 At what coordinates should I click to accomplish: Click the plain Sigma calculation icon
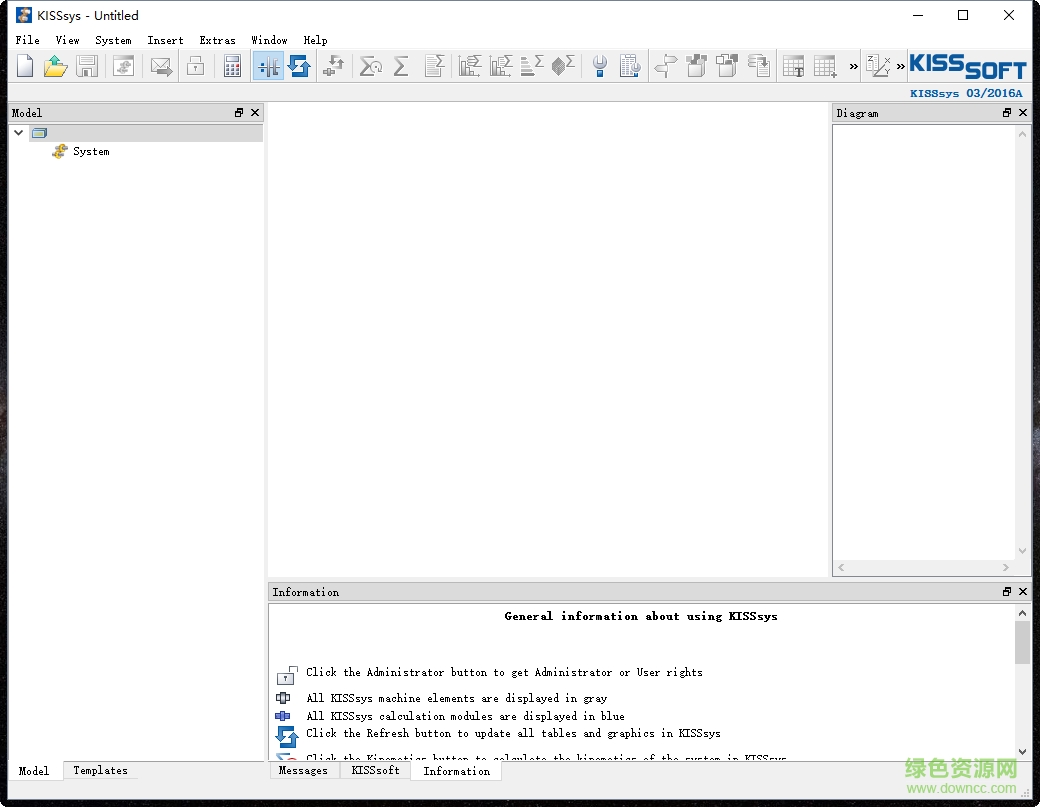401,67
